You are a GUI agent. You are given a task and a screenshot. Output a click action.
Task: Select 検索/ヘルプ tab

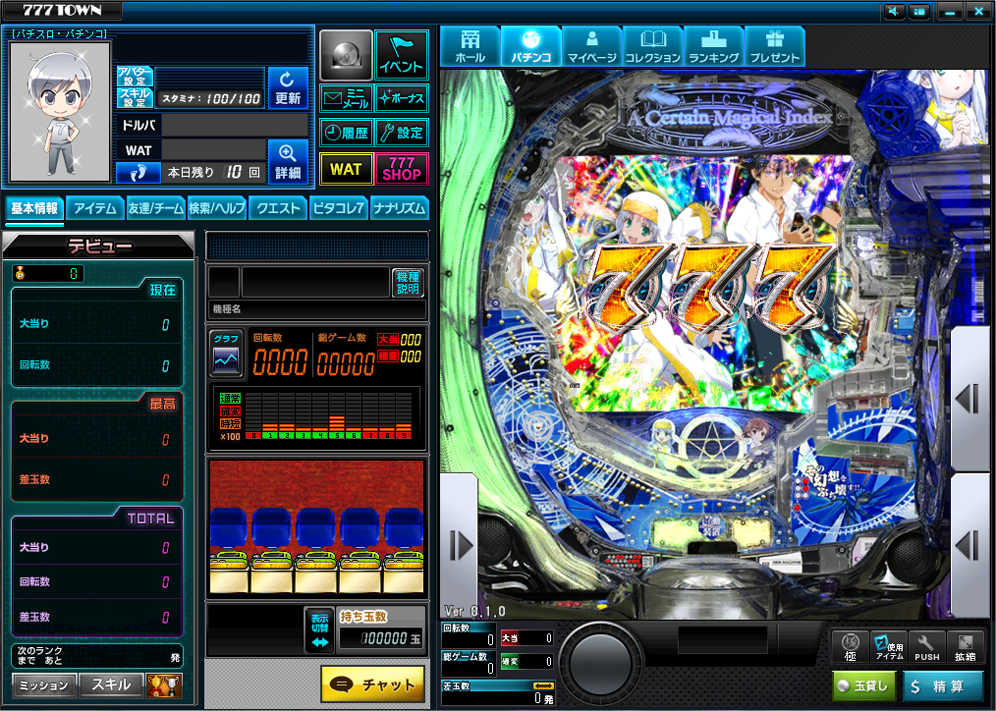point(217,208)
